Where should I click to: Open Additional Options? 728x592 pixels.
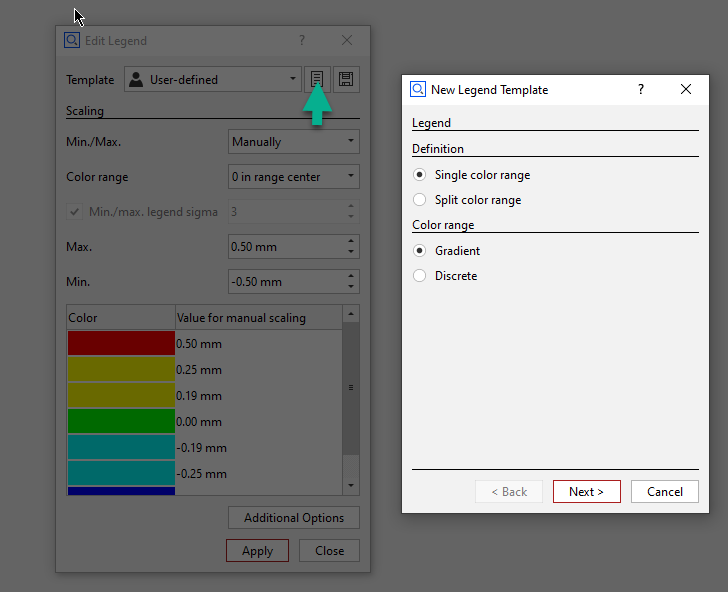coord(294,518)
